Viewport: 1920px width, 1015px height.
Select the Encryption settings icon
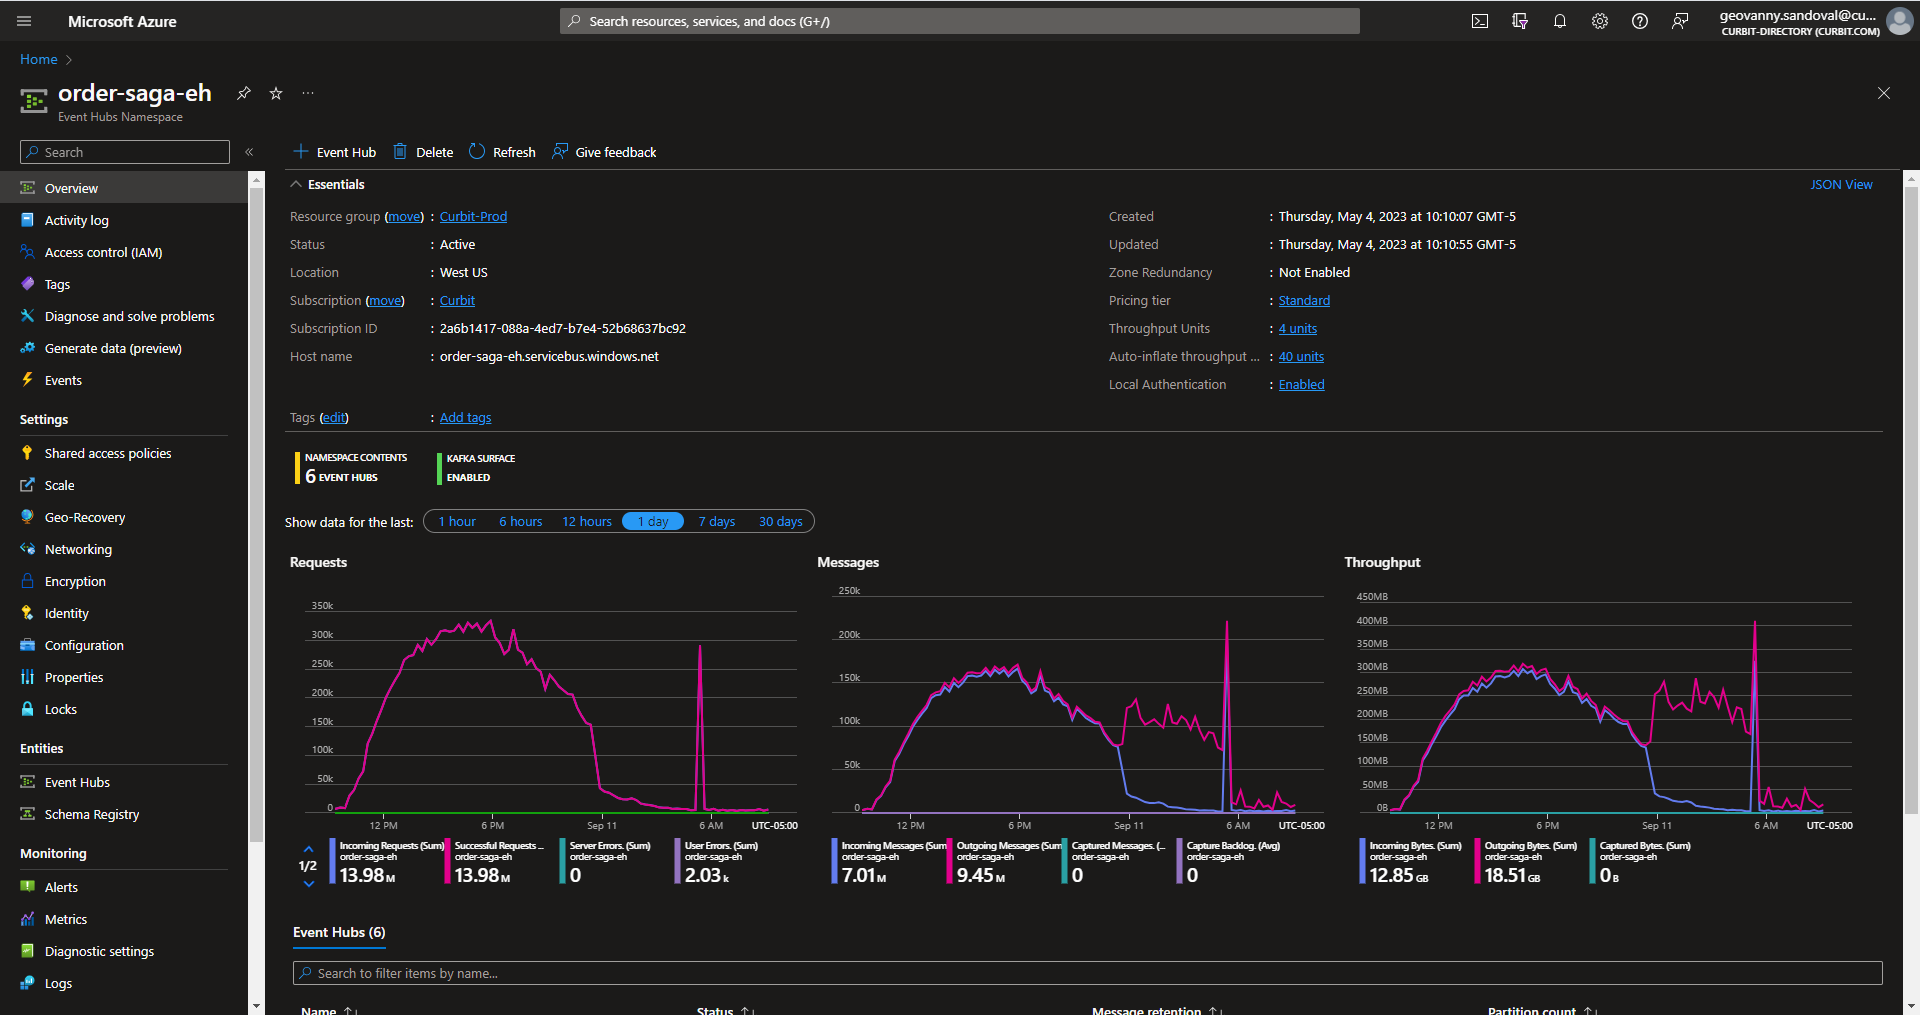click(28, 581)
